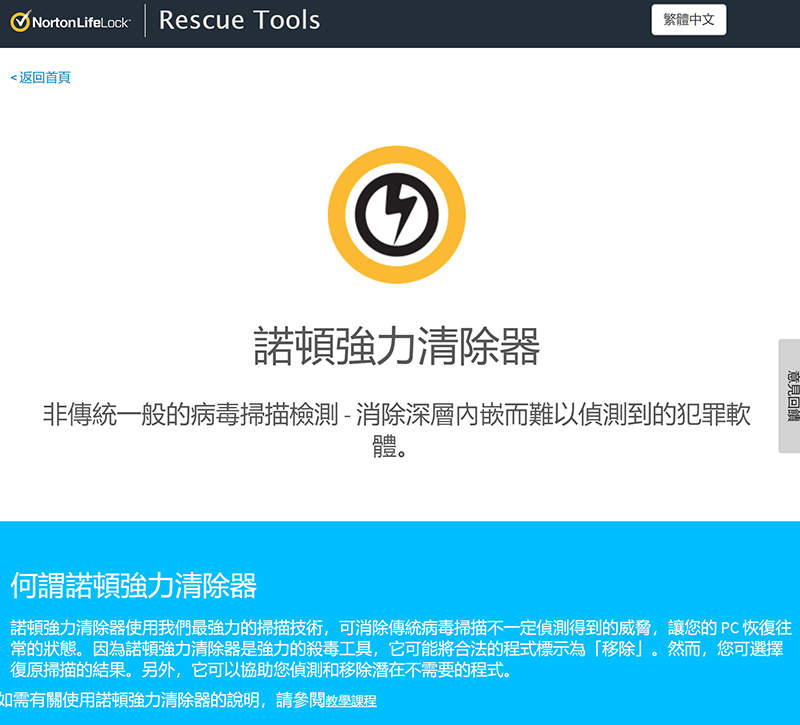Click the 何謂諾頓強力清除器 section heading
The height and width of the screenshot is (725, 800).
coord(134,585)
